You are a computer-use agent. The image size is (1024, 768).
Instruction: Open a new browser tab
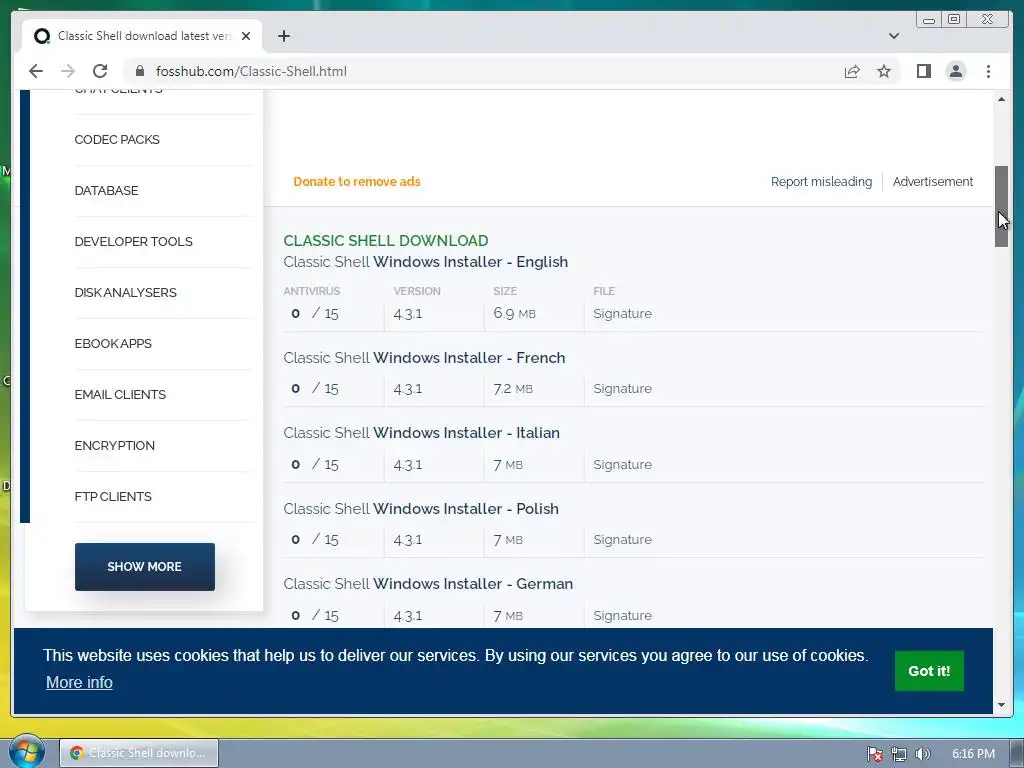pos(283,36)
